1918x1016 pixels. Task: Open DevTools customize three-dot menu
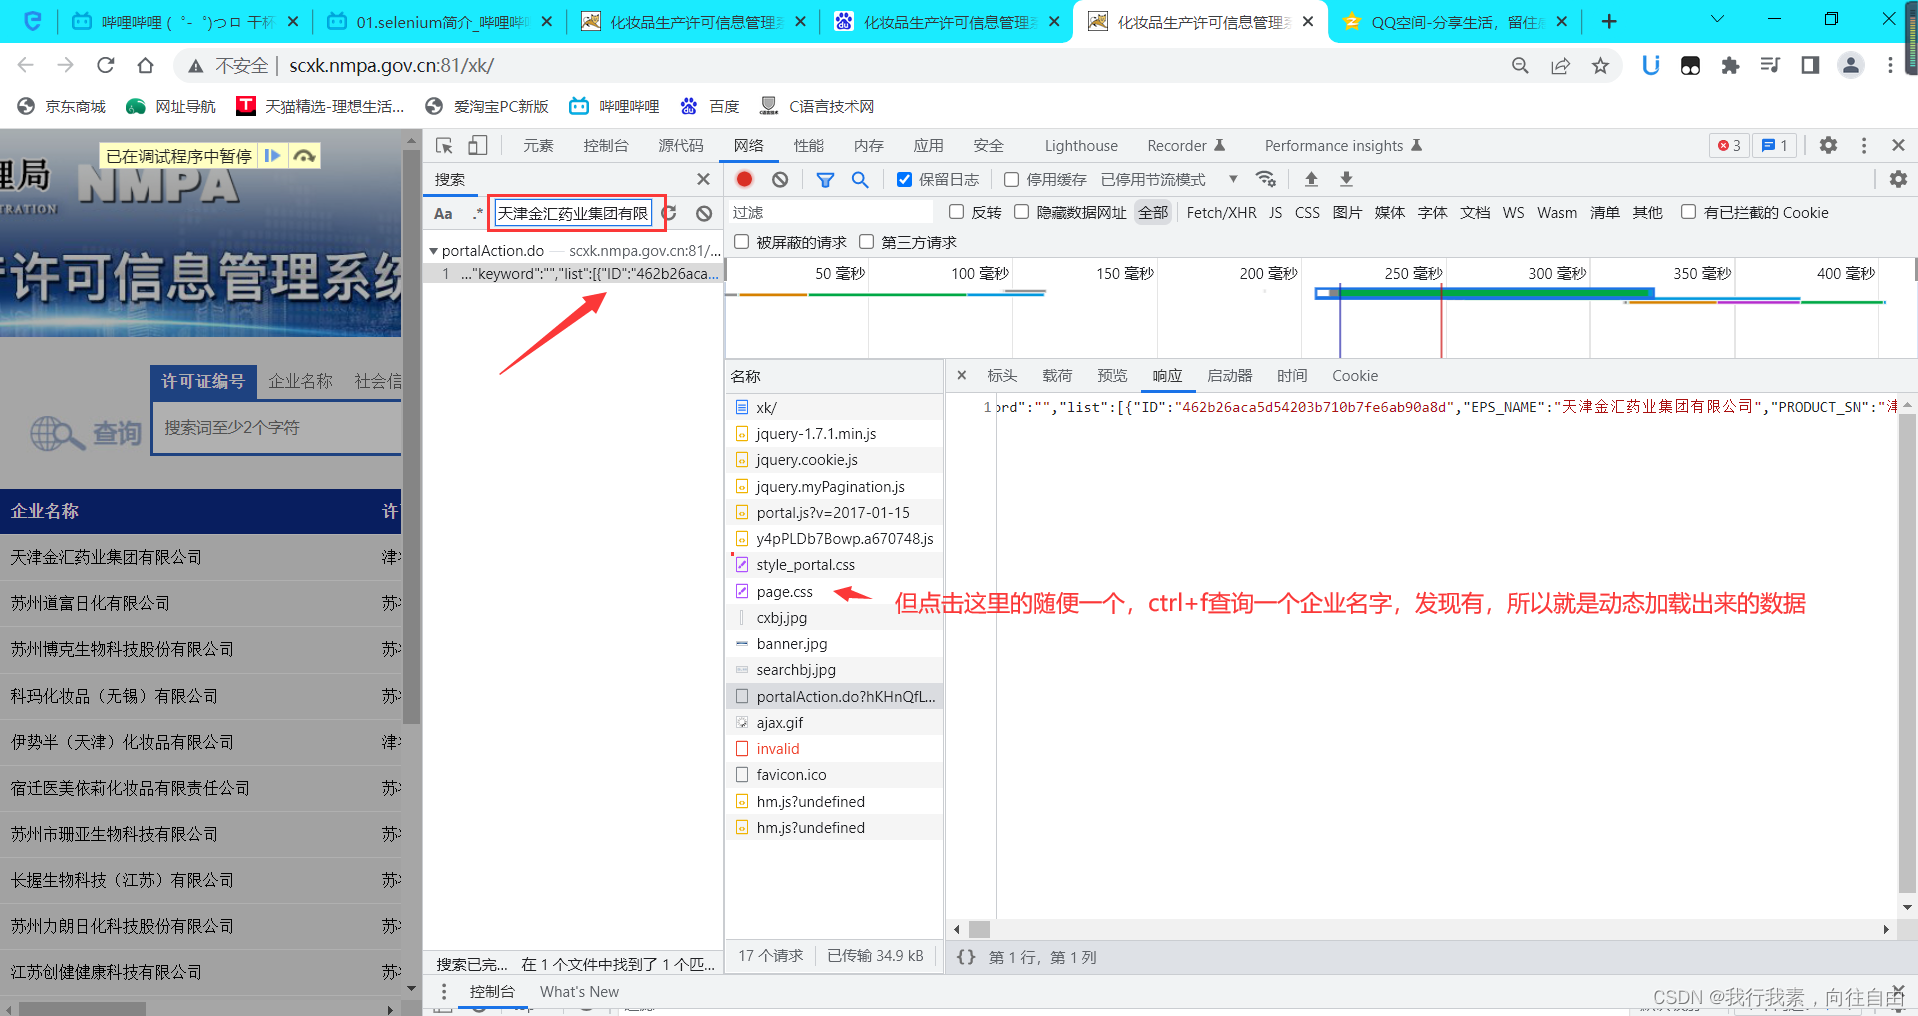tap(1864, 145)
